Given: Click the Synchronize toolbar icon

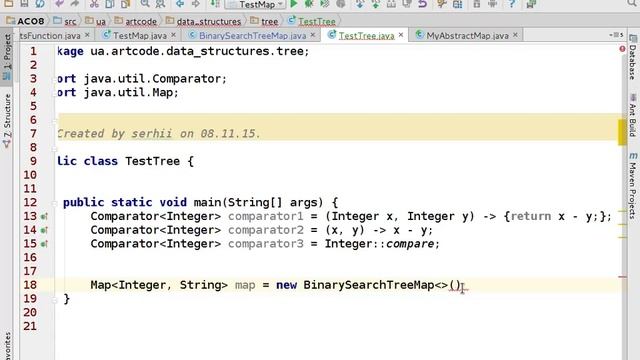Looking at the screenshot, I should (40, 4).
